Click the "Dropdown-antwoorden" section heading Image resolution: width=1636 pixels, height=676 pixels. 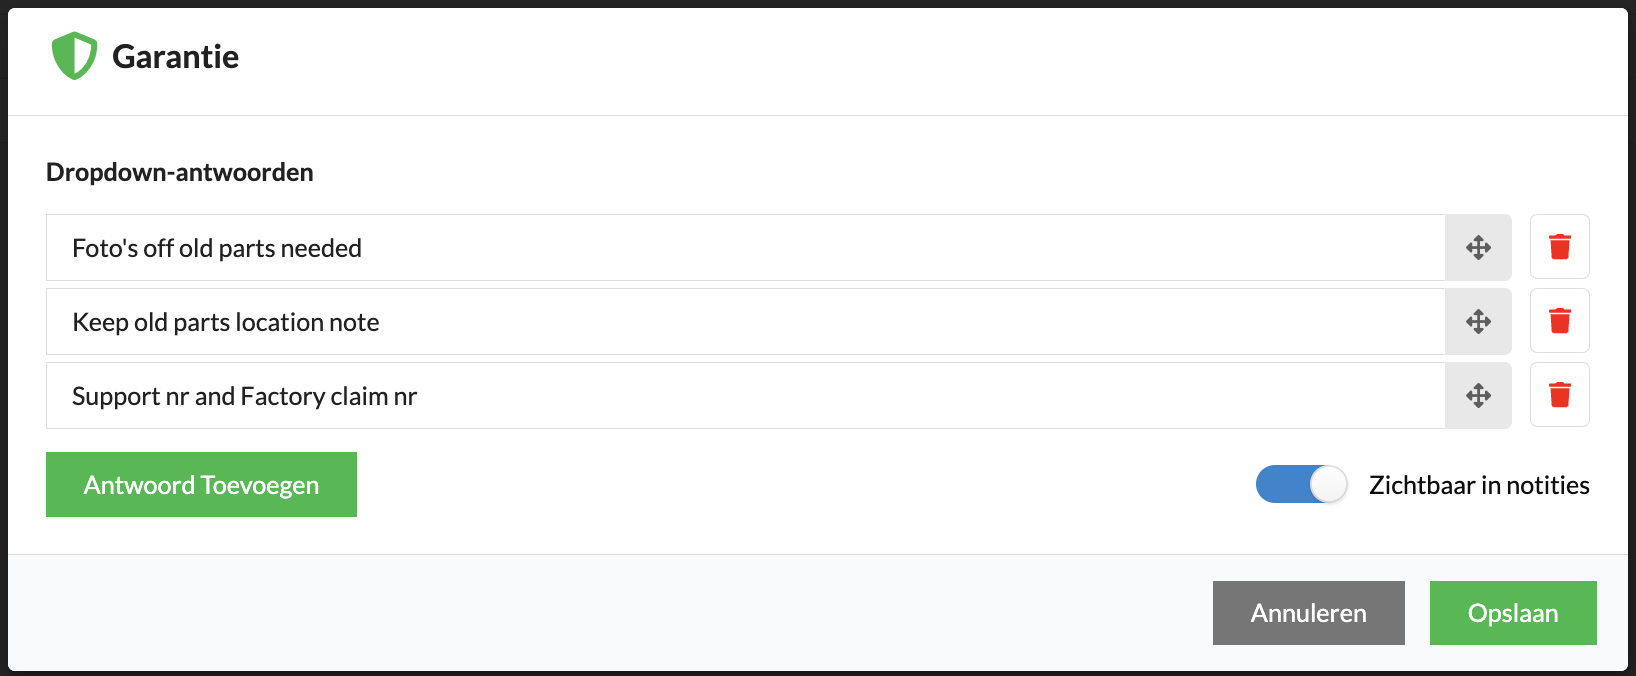(180, 172)
